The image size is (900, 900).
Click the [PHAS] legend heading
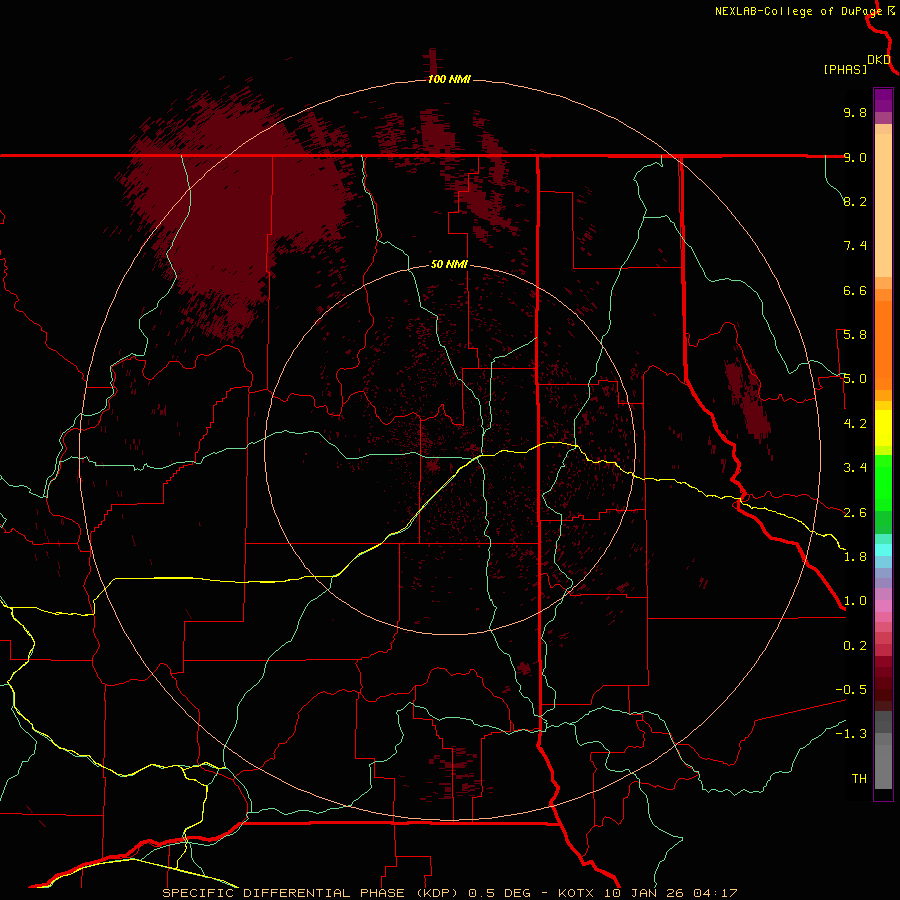(845, 69)
